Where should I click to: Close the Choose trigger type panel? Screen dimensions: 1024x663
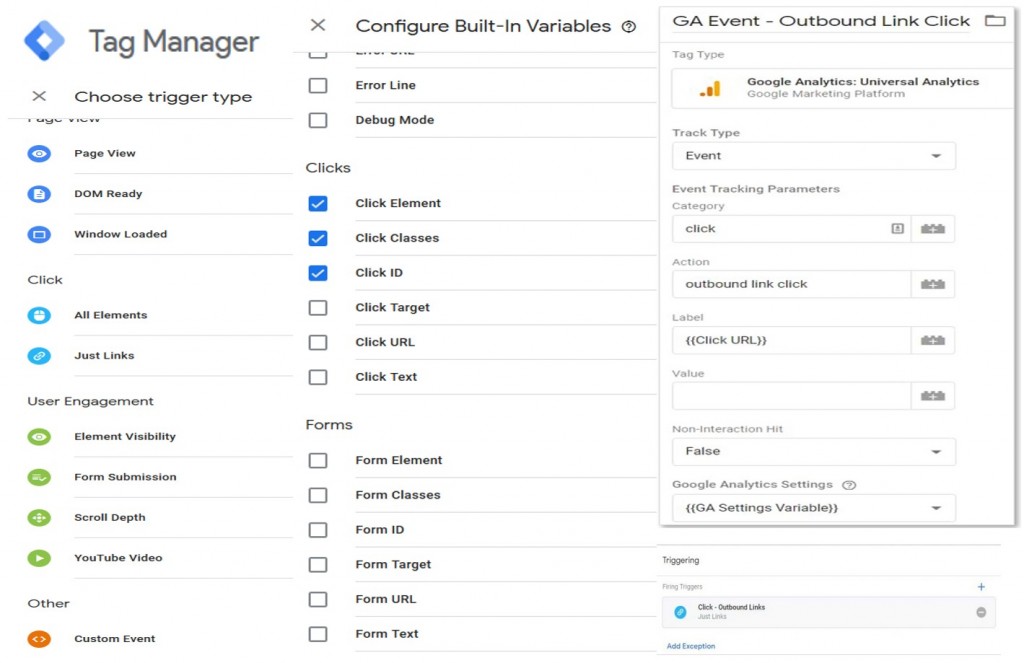pyautogui.click(x=39, y=96)
